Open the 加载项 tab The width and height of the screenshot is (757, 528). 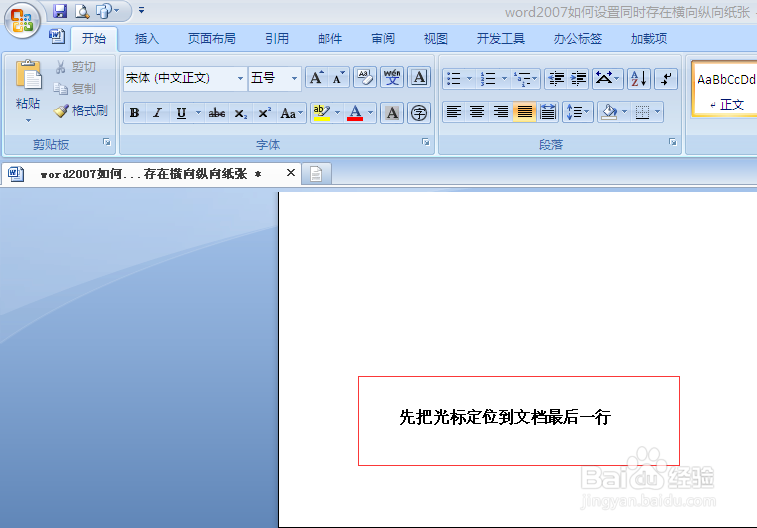click(x=649, y=39)
